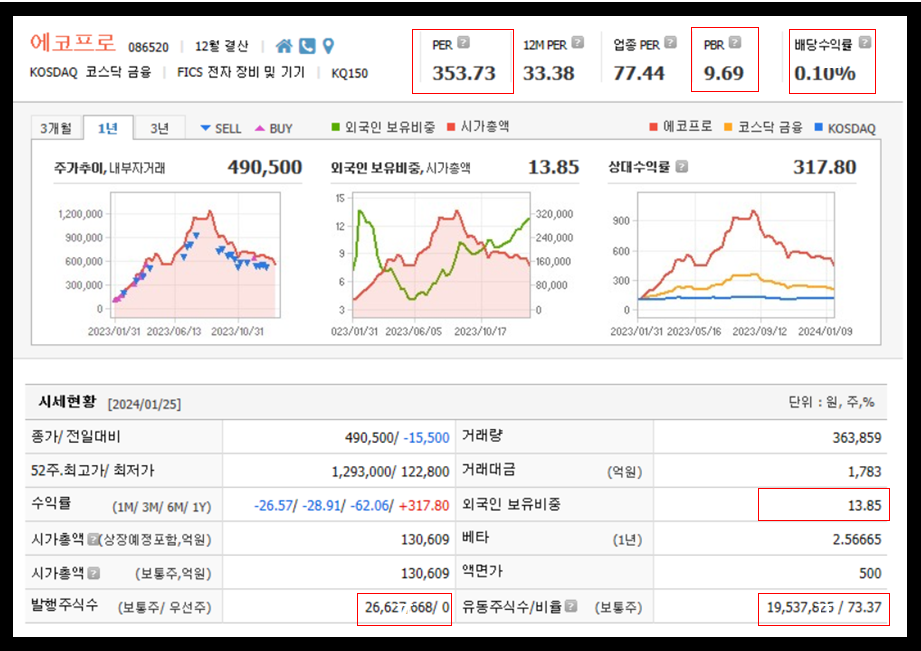This screenshot has width=921, height=651.
Task: Click the 에코프로 company name title
Action: pos(73,43)
